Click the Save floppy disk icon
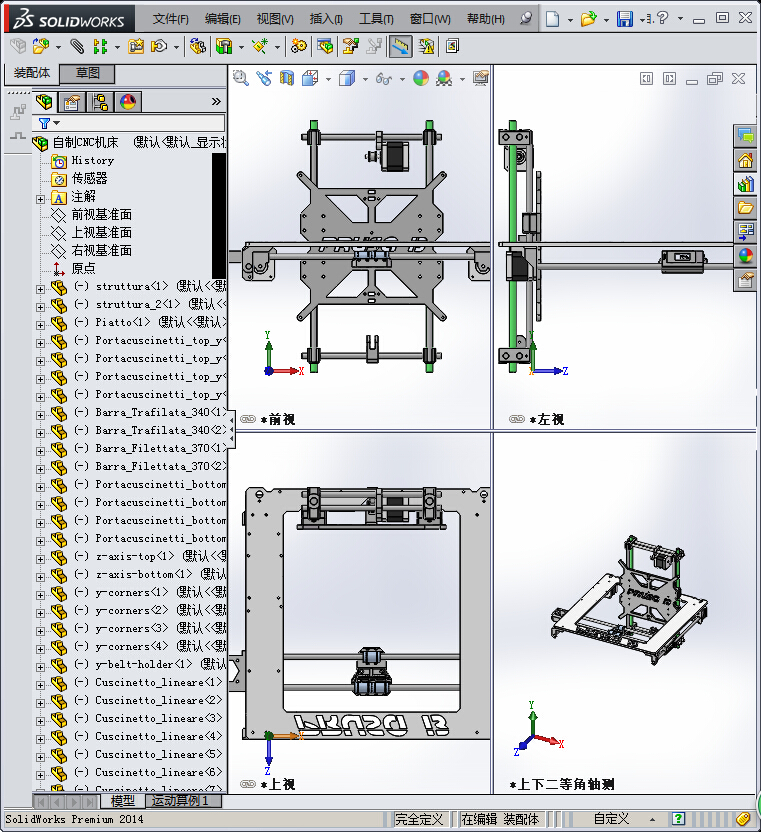Viewport: 761px width, 832px height. [x=625, y=19]
